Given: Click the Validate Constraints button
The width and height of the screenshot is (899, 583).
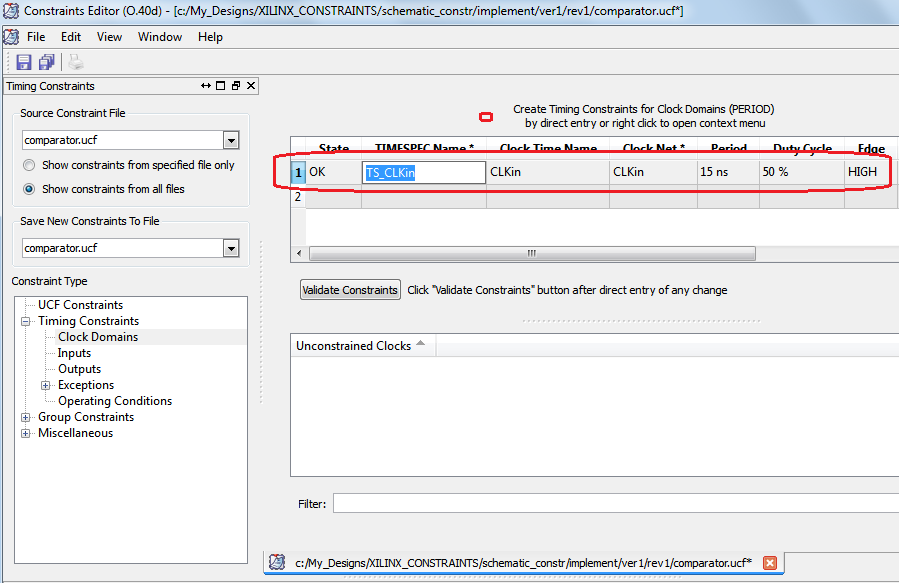Looking at the screenshot, I should [350, 289].
